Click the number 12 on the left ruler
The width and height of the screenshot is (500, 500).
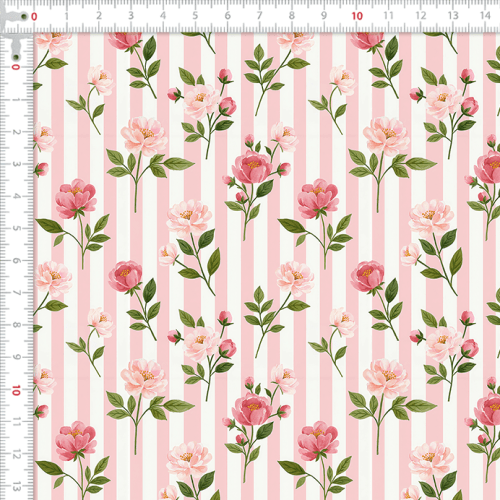pyautogui.click(x=16, y=454)
